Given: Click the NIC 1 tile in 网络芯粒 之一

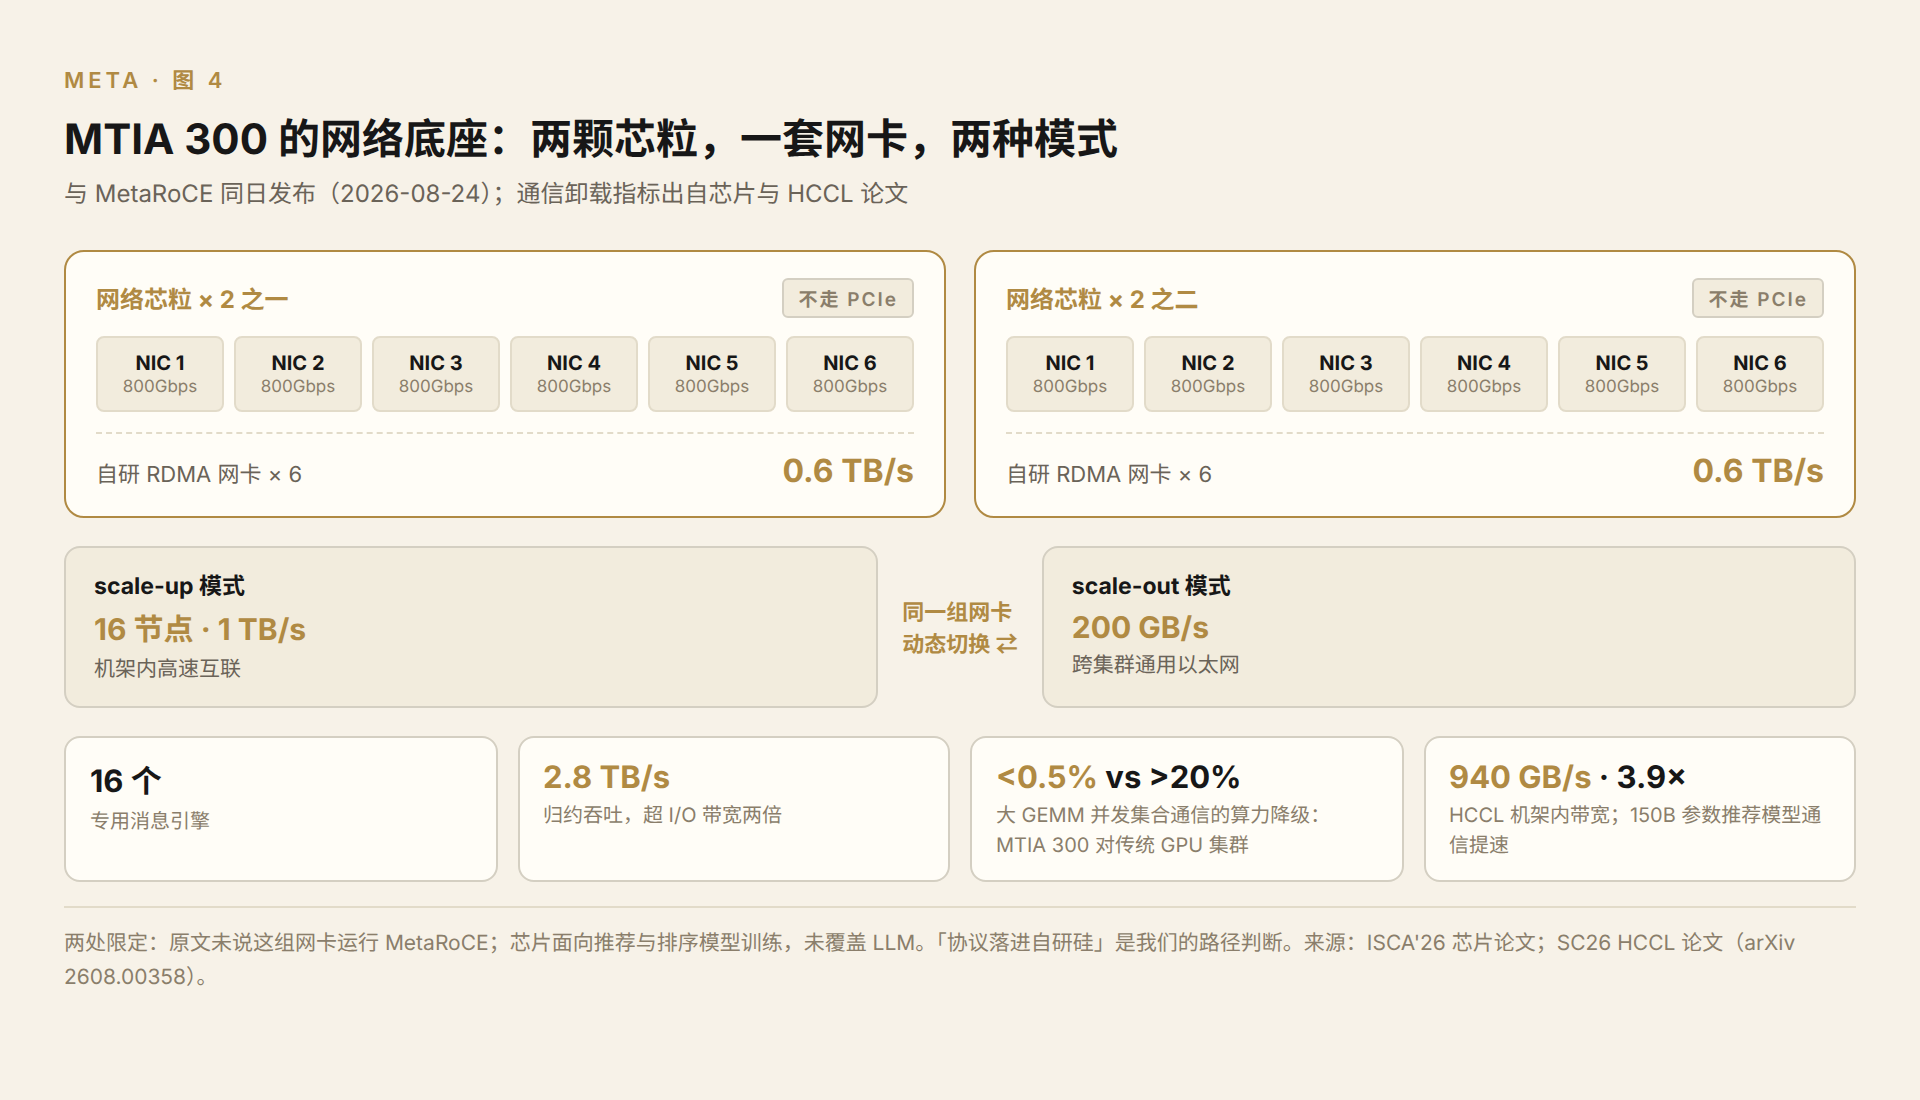Looking at the screenshot, I should point(160,374).
